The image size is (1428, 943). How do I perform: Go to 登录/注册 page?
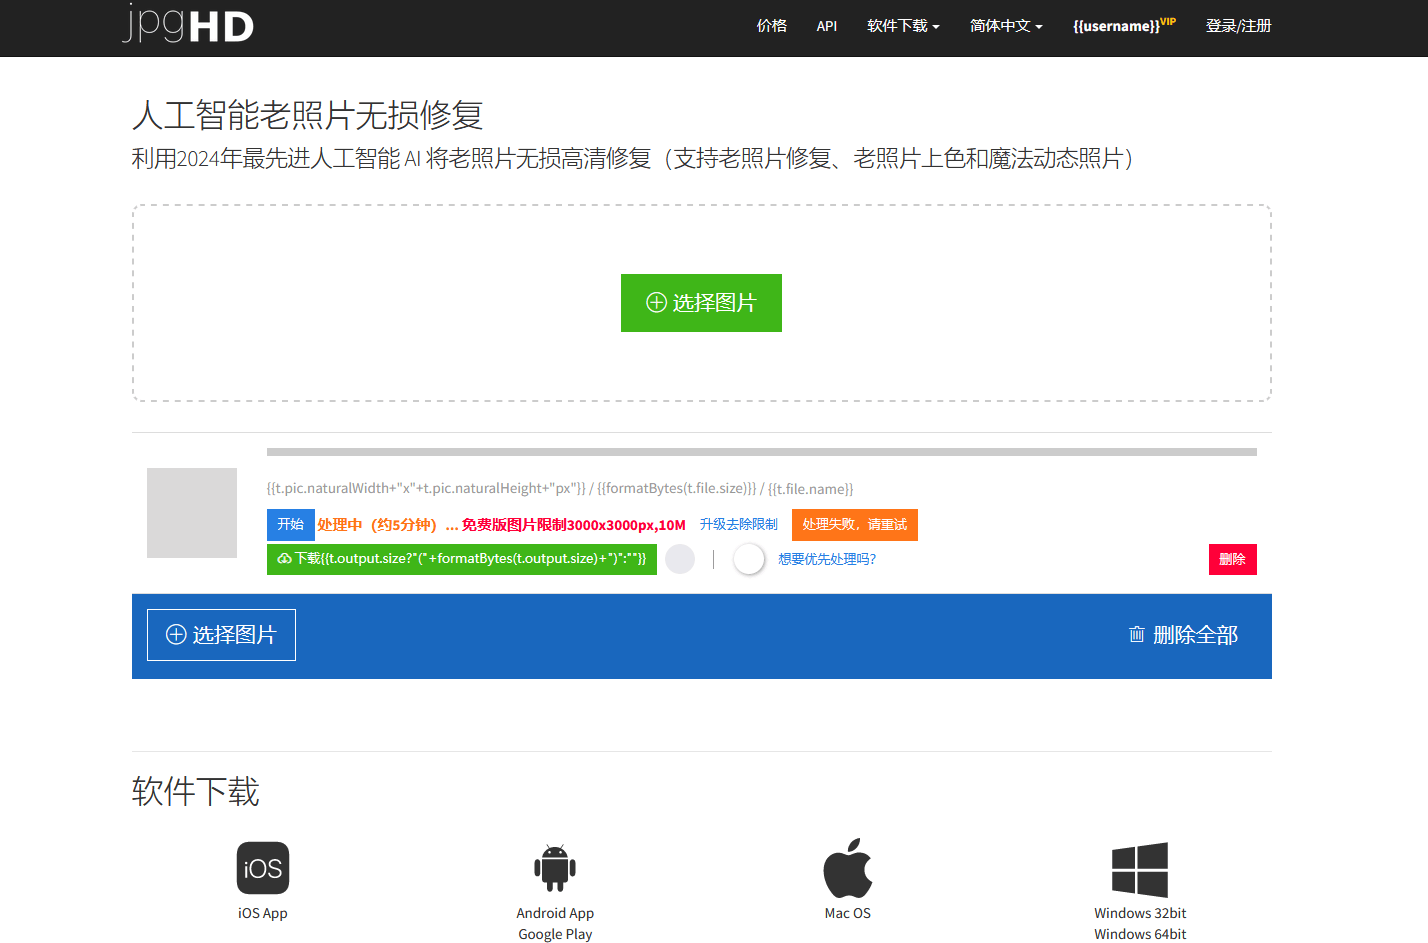pos(1238,26)
